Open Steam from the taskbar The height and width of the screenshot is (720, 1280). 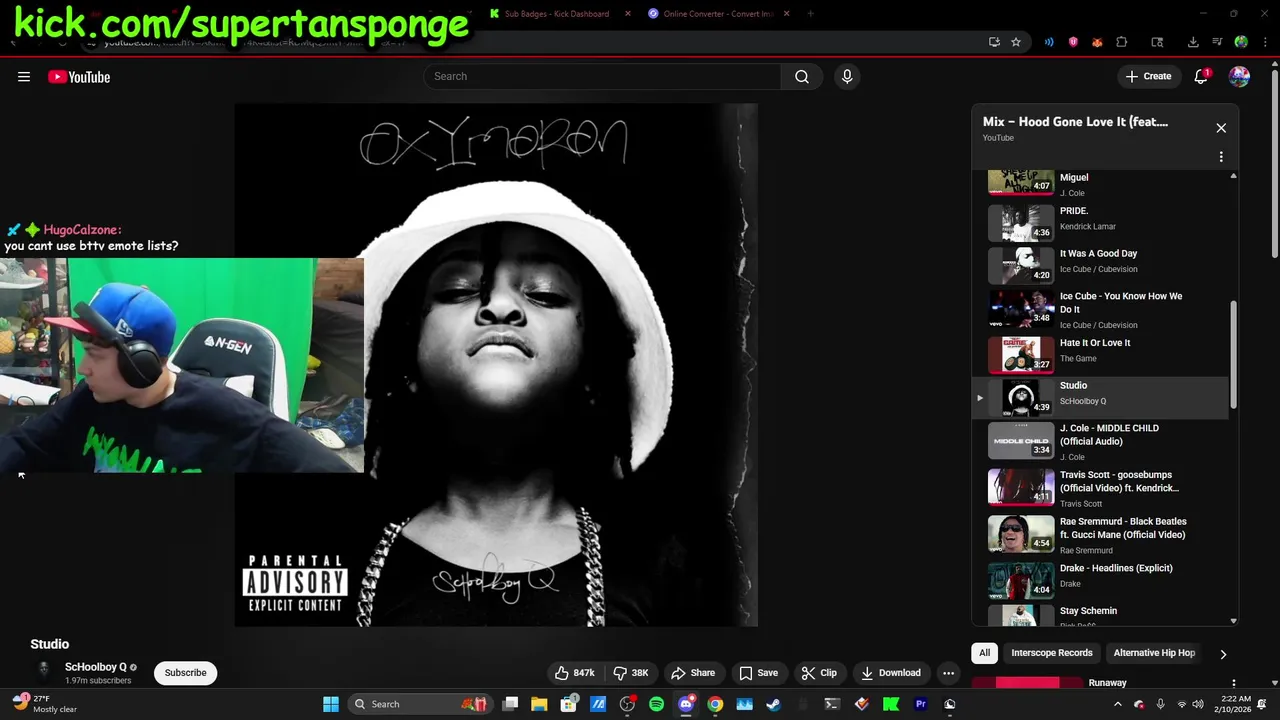pyautogui.click(x=773, y=704)
